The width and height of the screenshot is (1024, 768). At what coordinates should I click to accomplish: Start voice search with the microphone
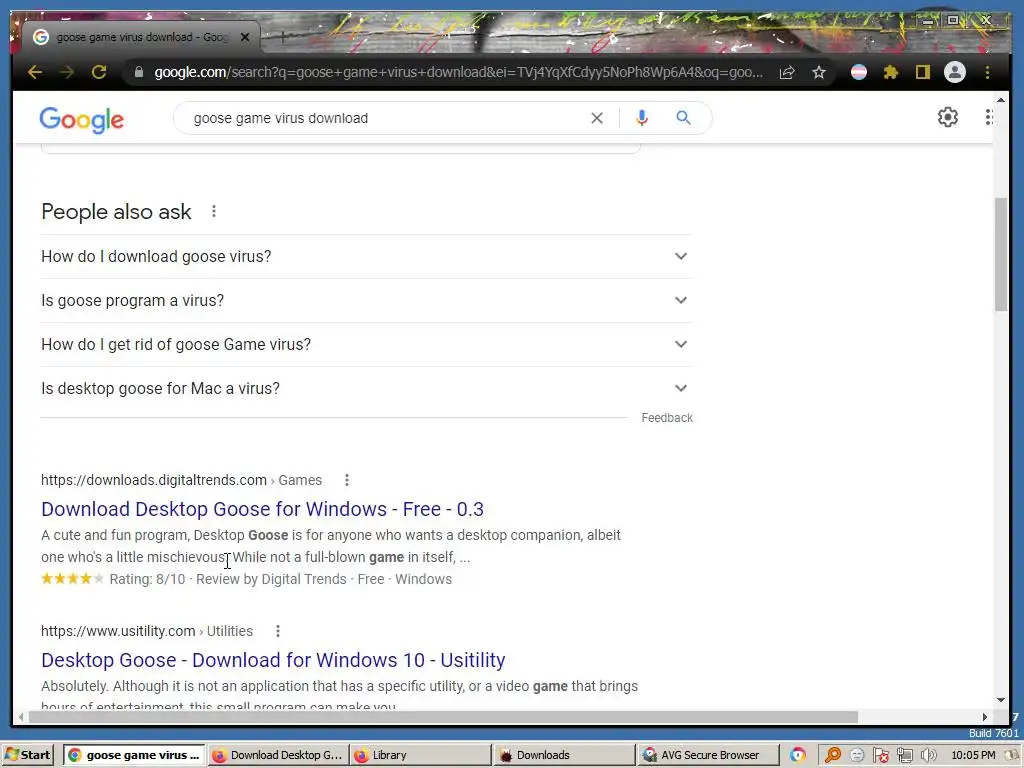coord(642,118)
